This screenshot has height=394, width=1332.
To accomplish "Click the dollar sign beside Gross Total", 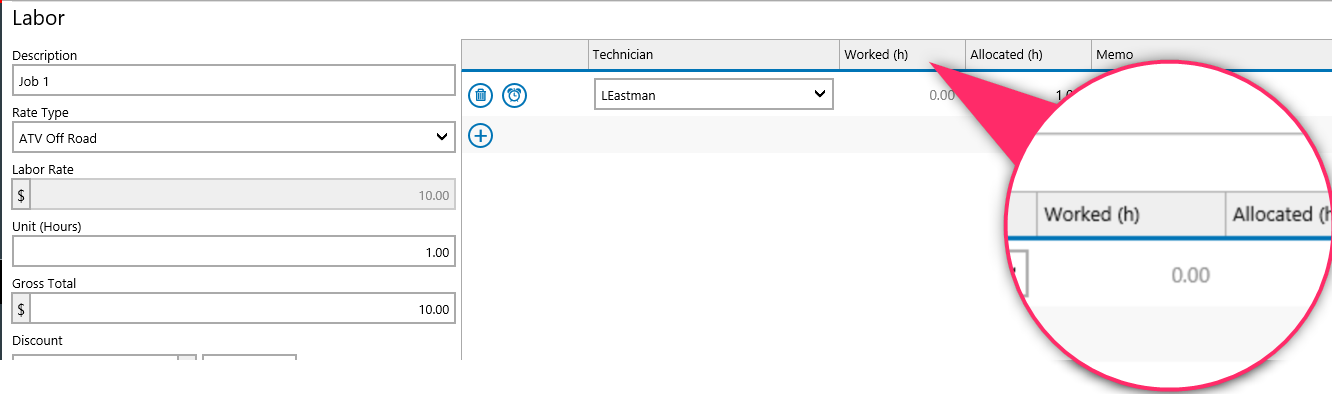I will coord(21,309).
